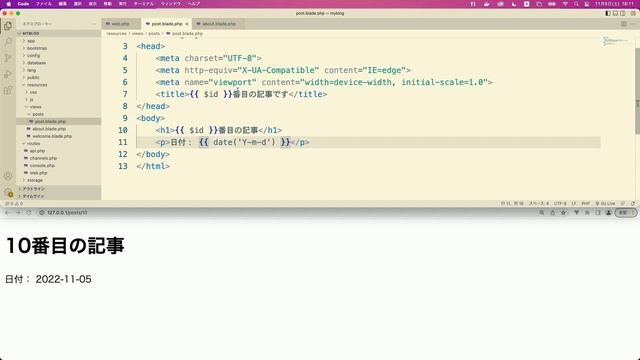
Task: Click browser share icon
Action: click(x=553, y=213)
